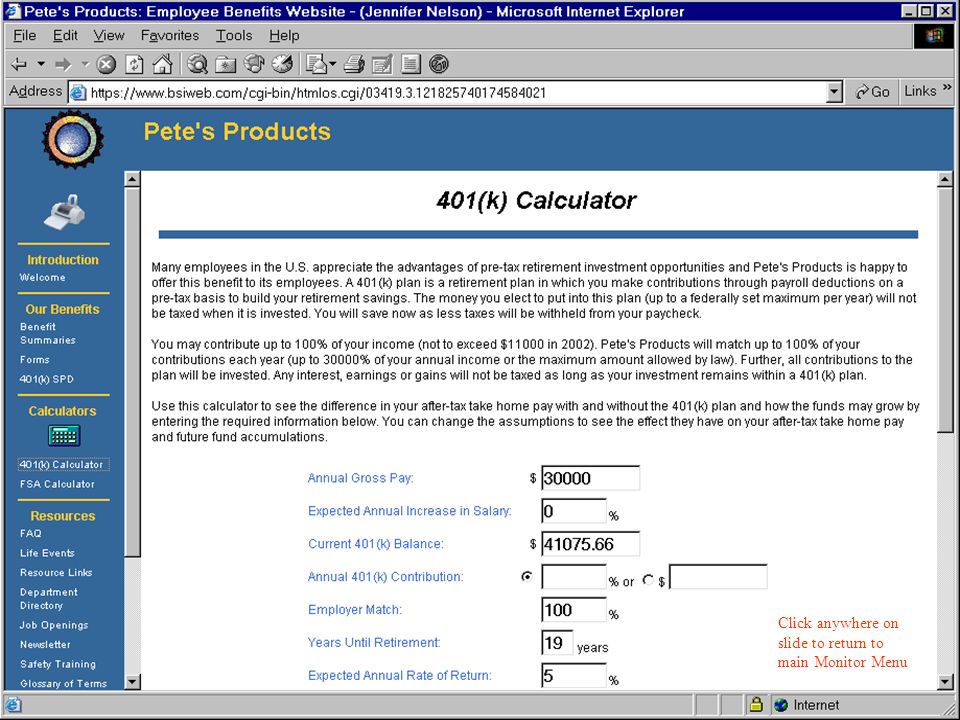Open the FAQ link
The width and height of the screenshot is (960, 720).
[x=31, y=533]
